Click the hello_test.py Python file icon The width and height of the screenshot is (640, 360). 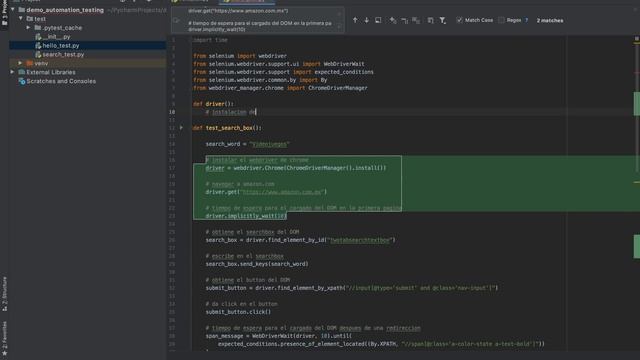coord(38,46)
